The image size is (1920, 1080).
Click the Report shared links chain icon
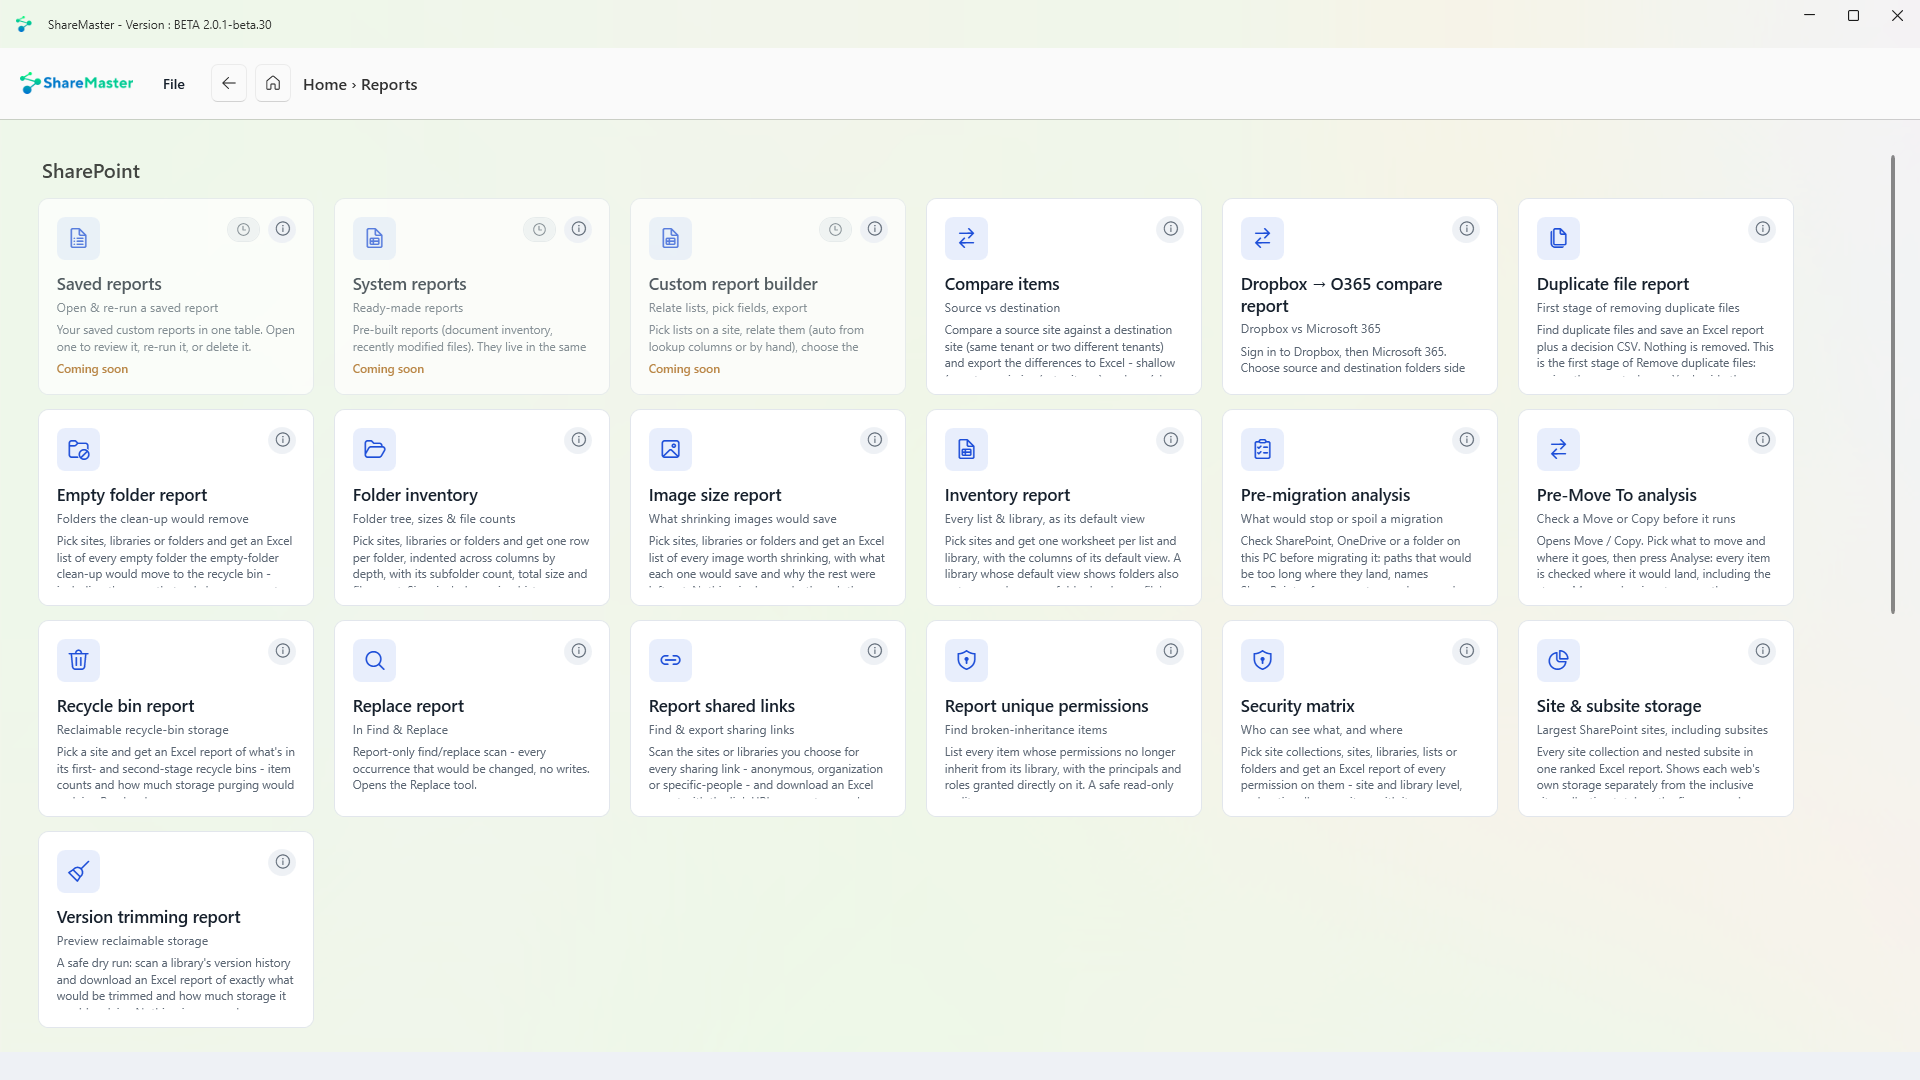point(670,660)
